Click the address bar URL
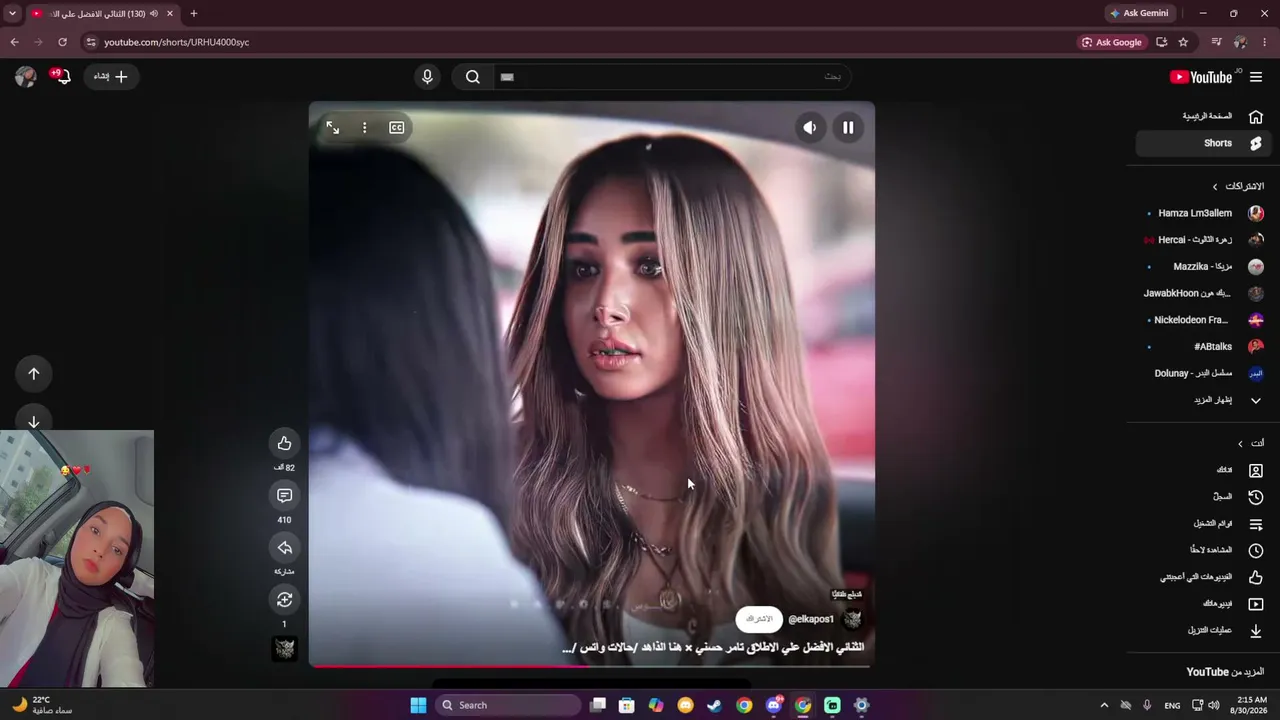Image resolution: width=1280 pixels, height=720 pixels. [x=176, y=42]
